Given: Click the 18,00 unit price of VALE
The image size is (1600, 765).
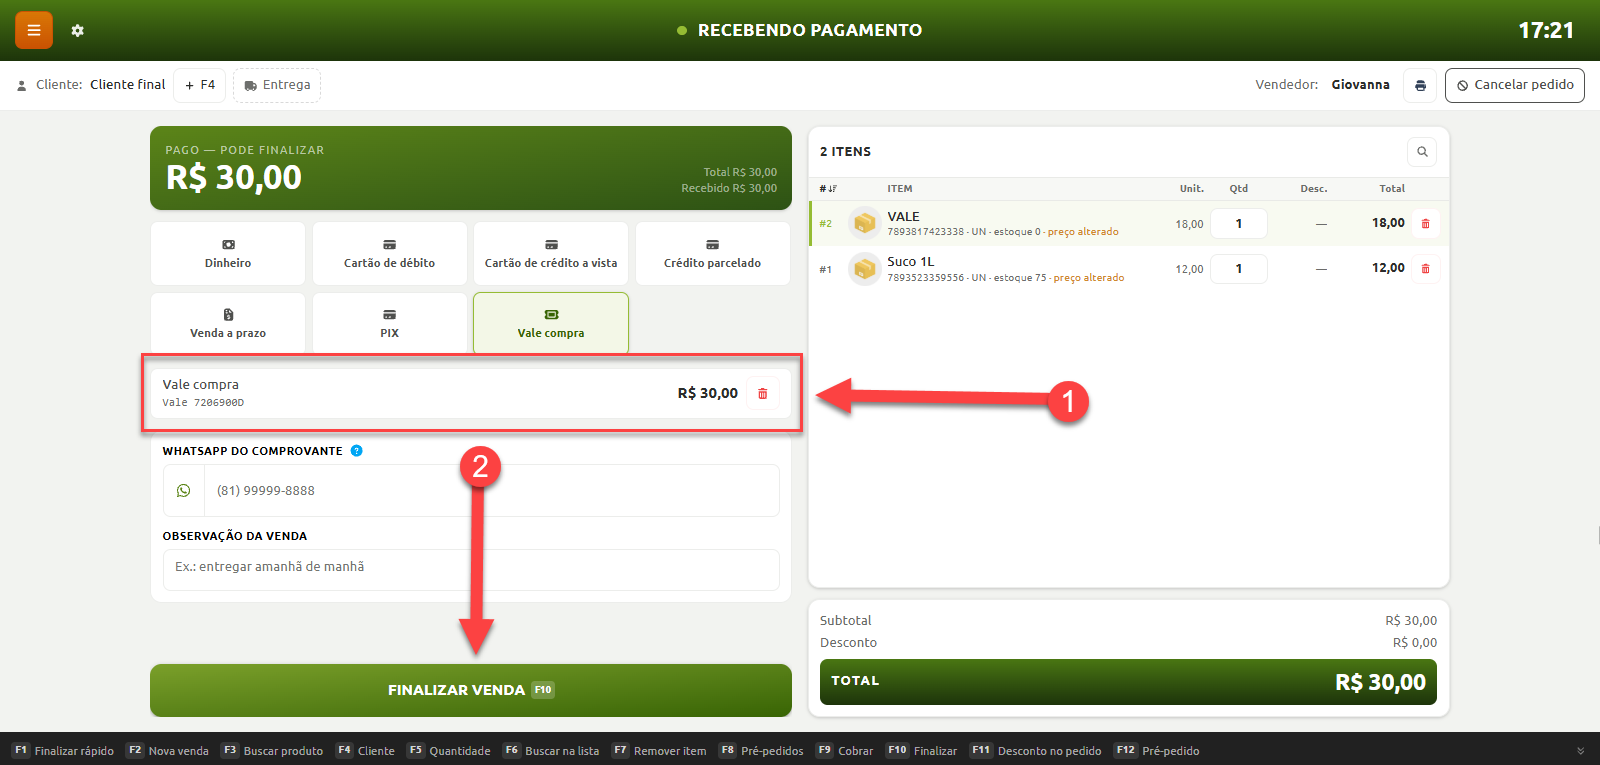Looking at the screenshot, I should (x=1189, y=224).
